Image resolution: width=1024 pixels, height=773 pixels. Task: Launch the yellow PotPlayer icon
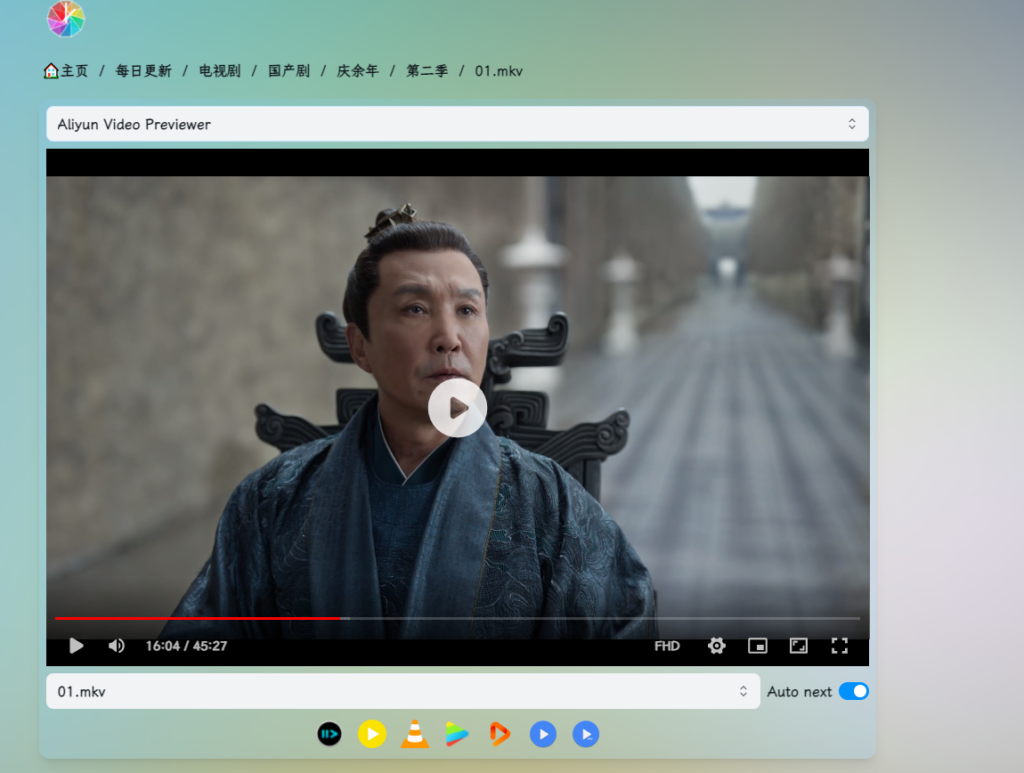coord(372,735)
